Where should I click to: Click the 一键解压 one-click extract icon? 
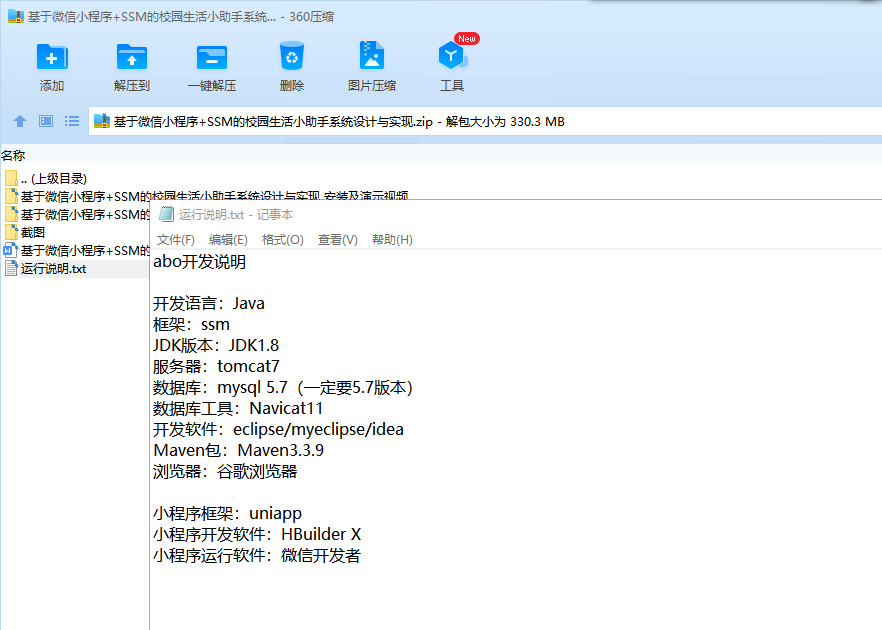point(212,57)
